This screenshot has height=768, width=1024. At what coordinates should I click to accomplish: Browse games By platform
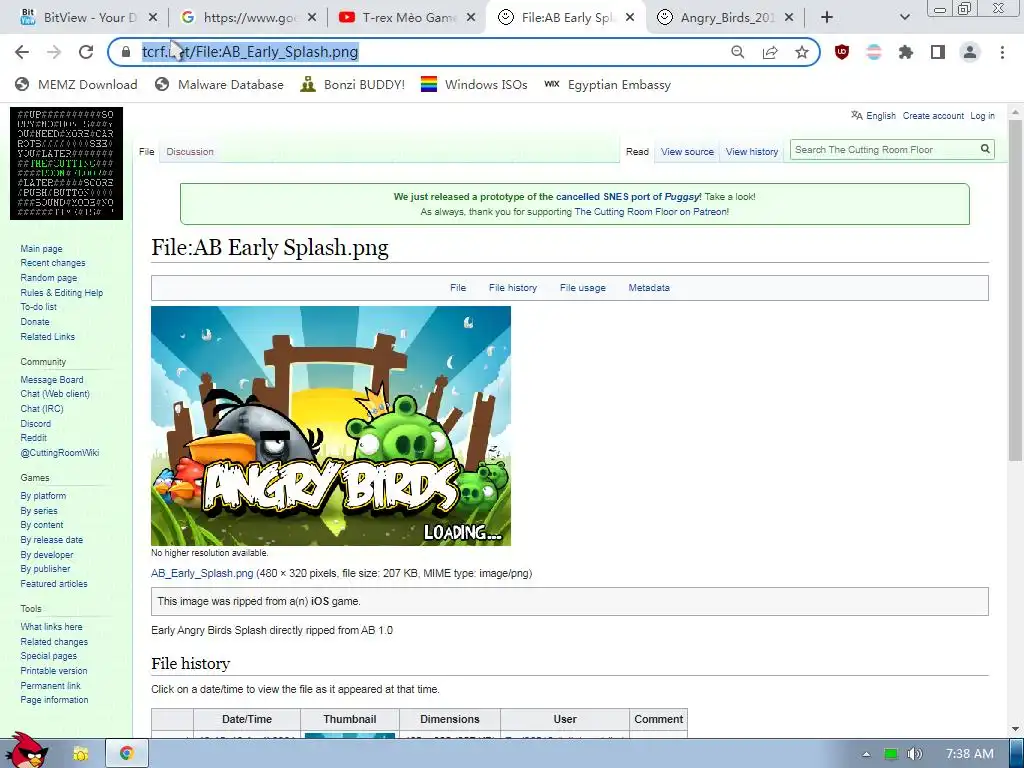[x=43, y=496]
